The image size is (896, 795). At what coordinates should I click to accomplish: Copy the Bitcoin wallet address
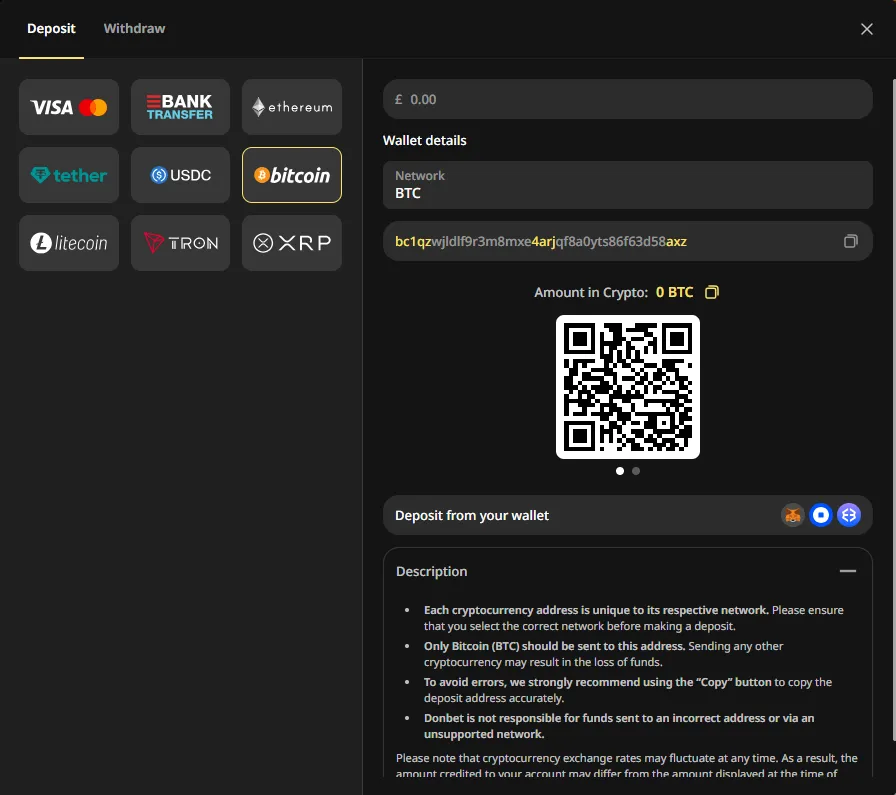[x=850, y=241]
